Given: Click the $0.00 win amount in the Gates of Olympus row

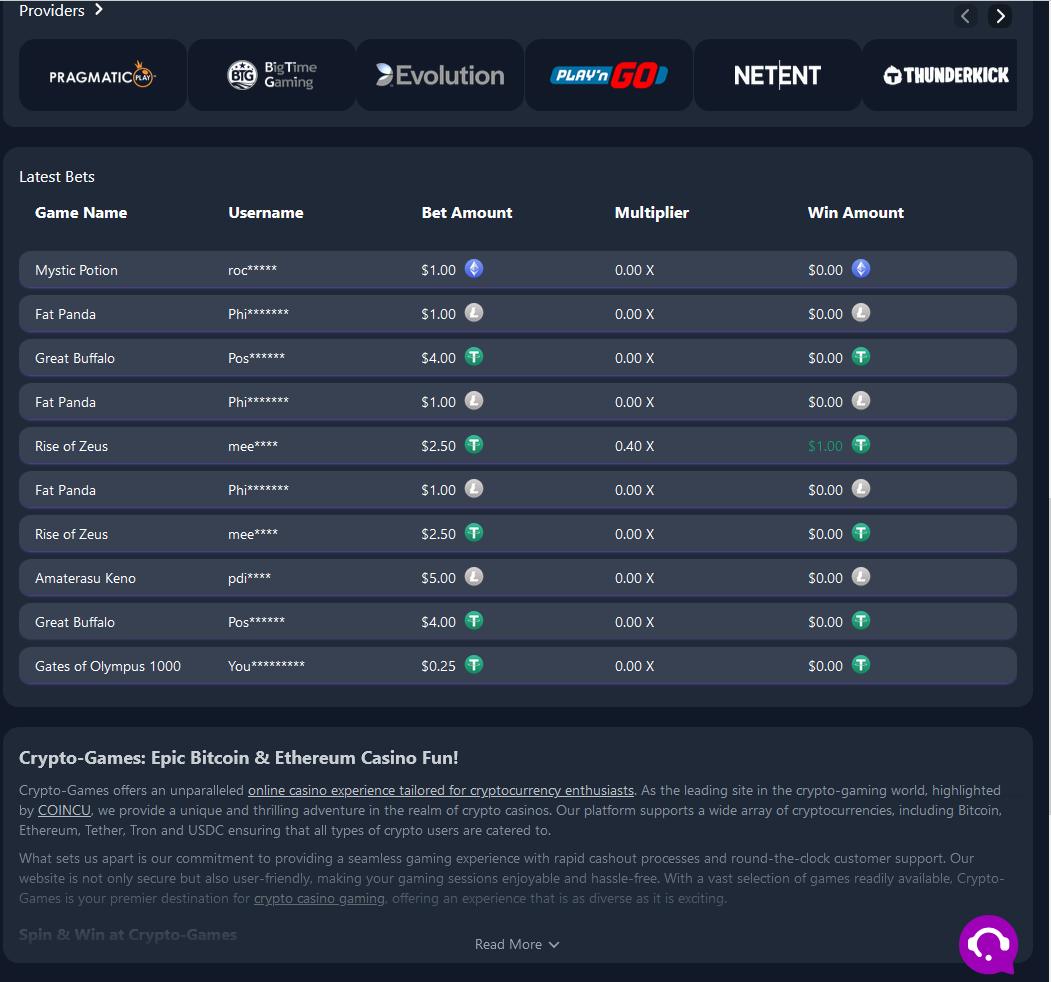Looking at the screenshot, I should coord(825,666).
